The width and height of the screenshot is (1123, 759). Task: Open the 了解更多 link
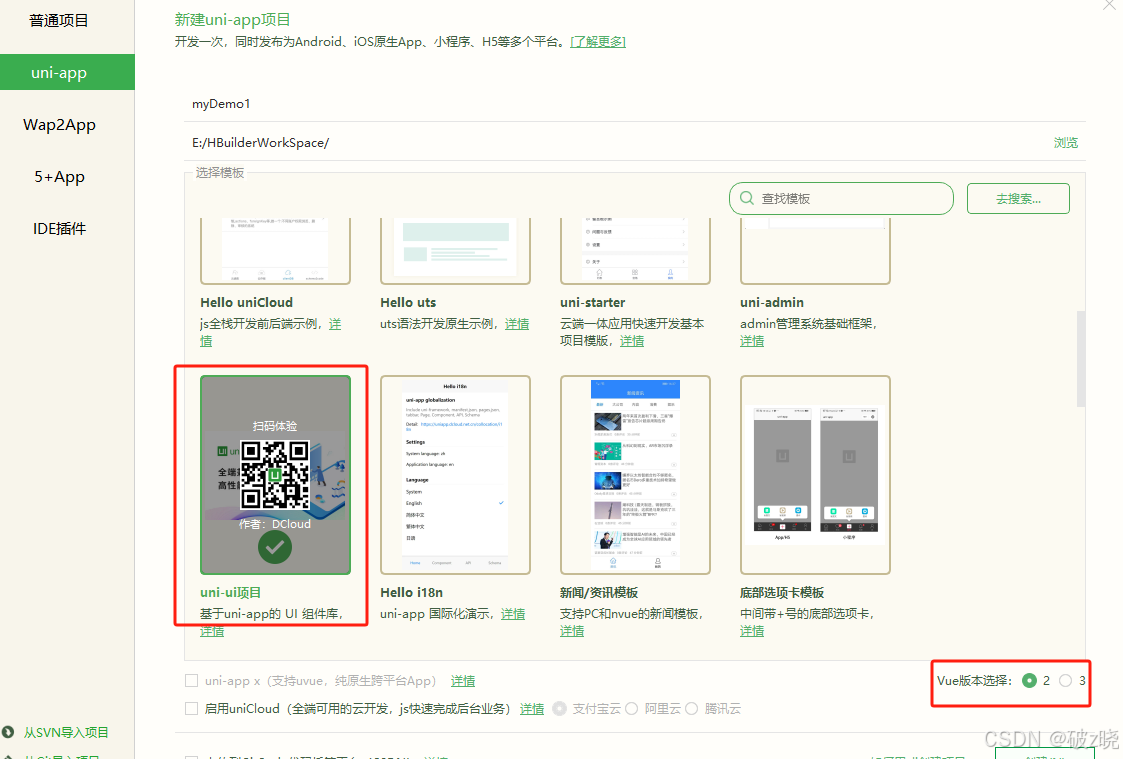tap(598, 42)
